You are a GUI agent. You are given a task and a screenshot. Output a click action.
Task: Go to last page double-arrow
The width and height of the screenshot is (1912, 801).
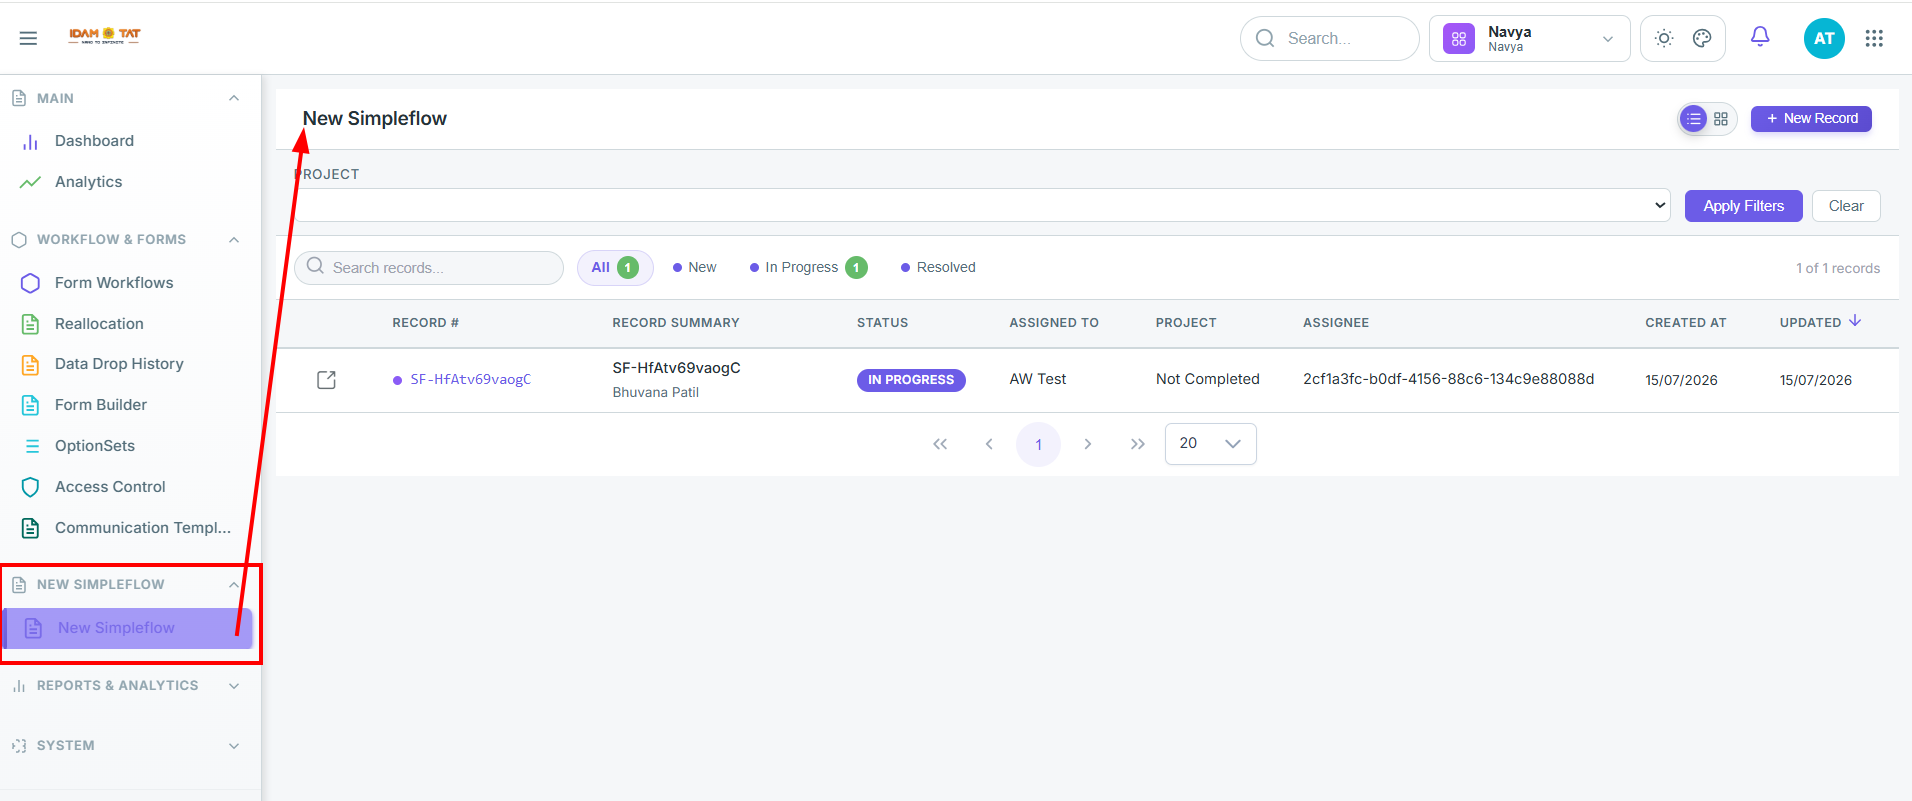1138,444
